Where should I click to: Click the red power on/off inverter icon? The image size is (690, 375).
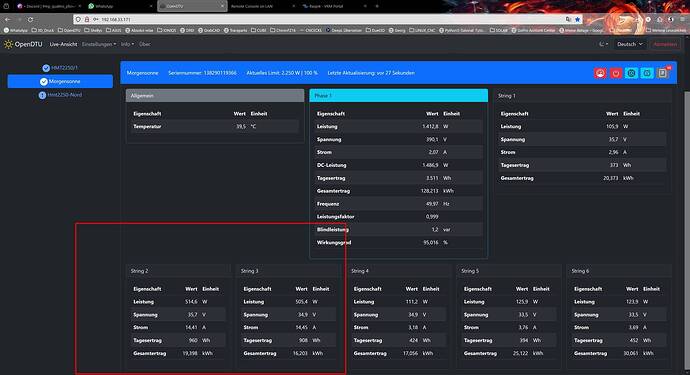pos(616,73)
